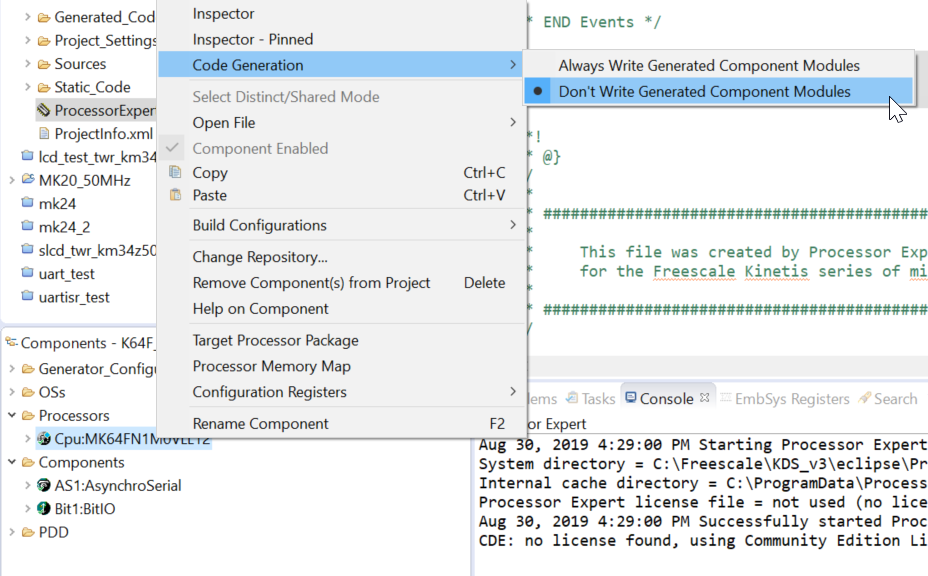Viewport: 928px width, 576px height.
Task: Select Don't Write Generated Component Modules option
Action: [704, 92]
